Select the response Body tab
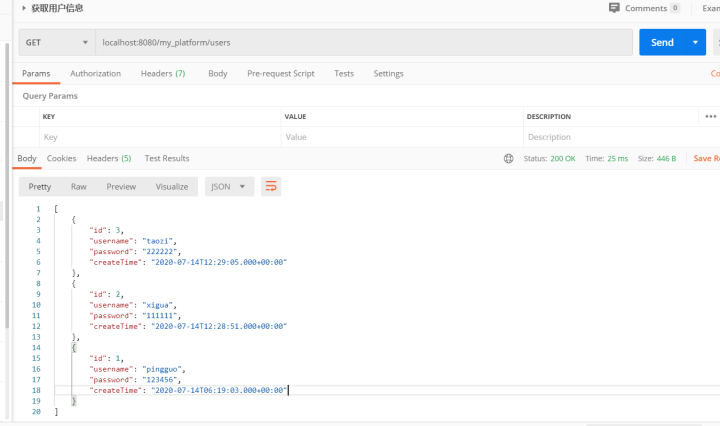The height and width of the screenshot is (426, 720). click(x=27, y=158)
